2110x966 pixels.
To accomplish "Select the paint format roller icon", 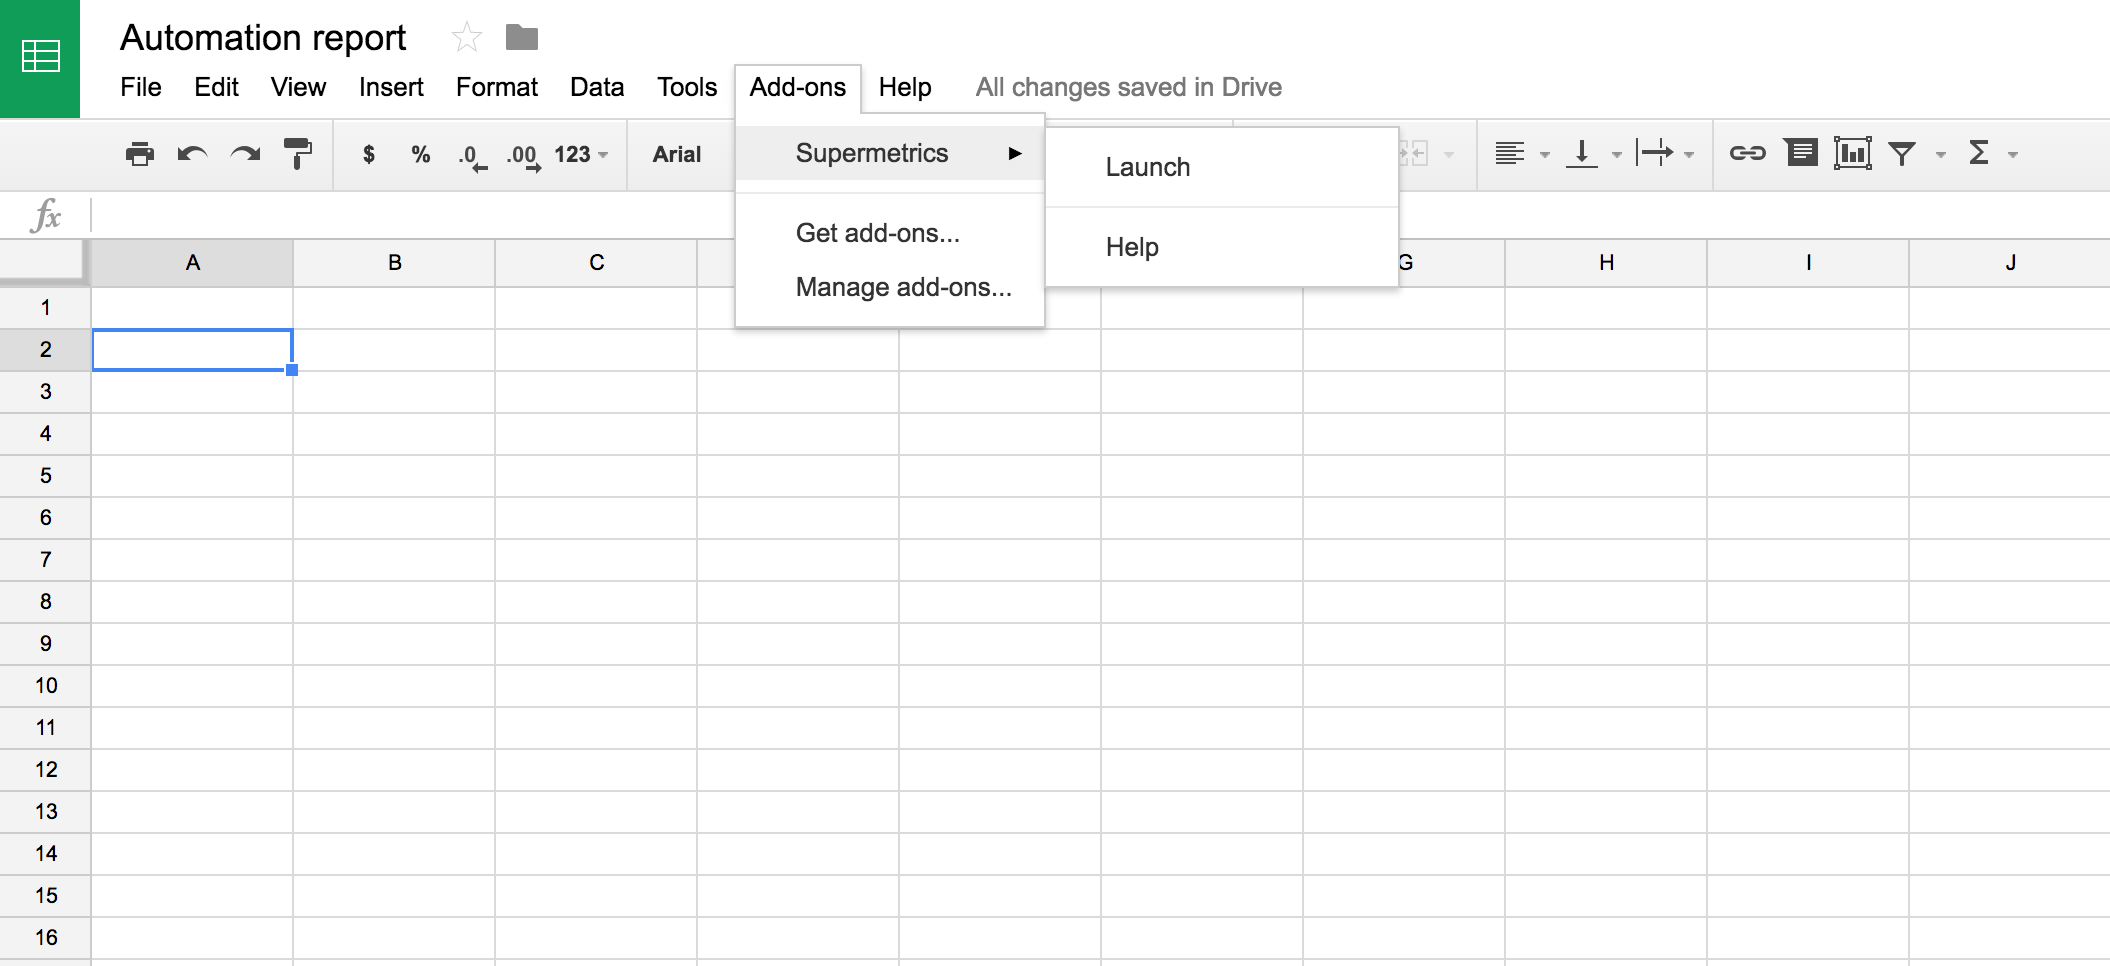I will click(x=297, y=154).
